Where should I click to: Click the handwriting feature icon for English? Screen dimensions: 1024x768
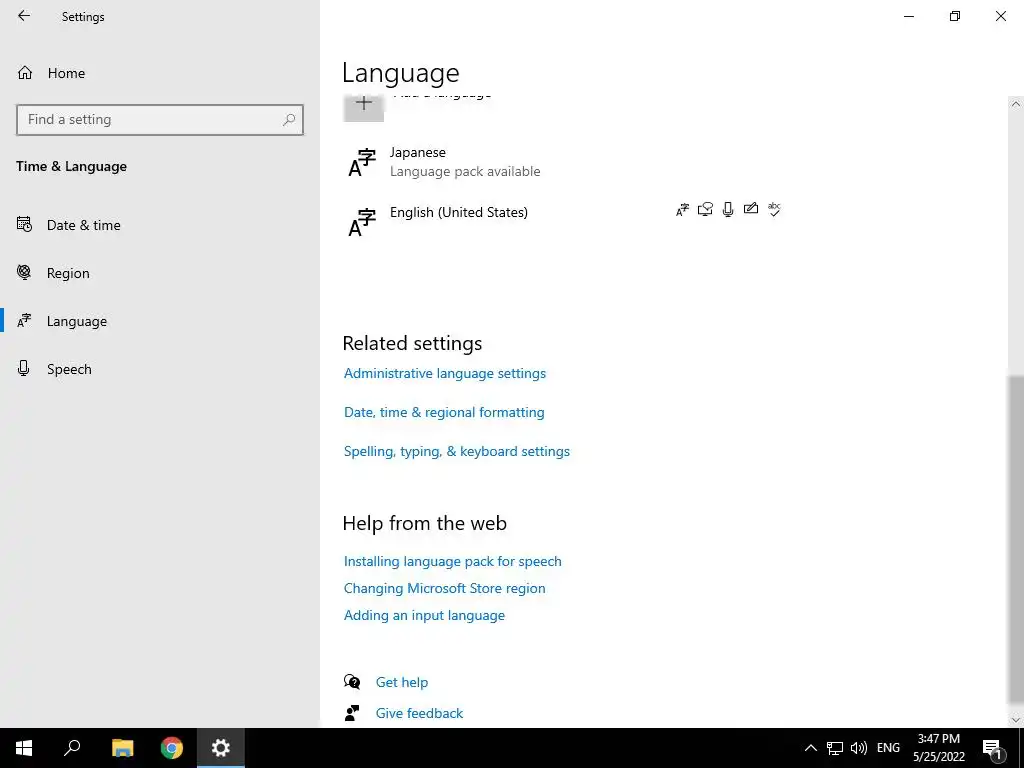(x=751, y=208)
